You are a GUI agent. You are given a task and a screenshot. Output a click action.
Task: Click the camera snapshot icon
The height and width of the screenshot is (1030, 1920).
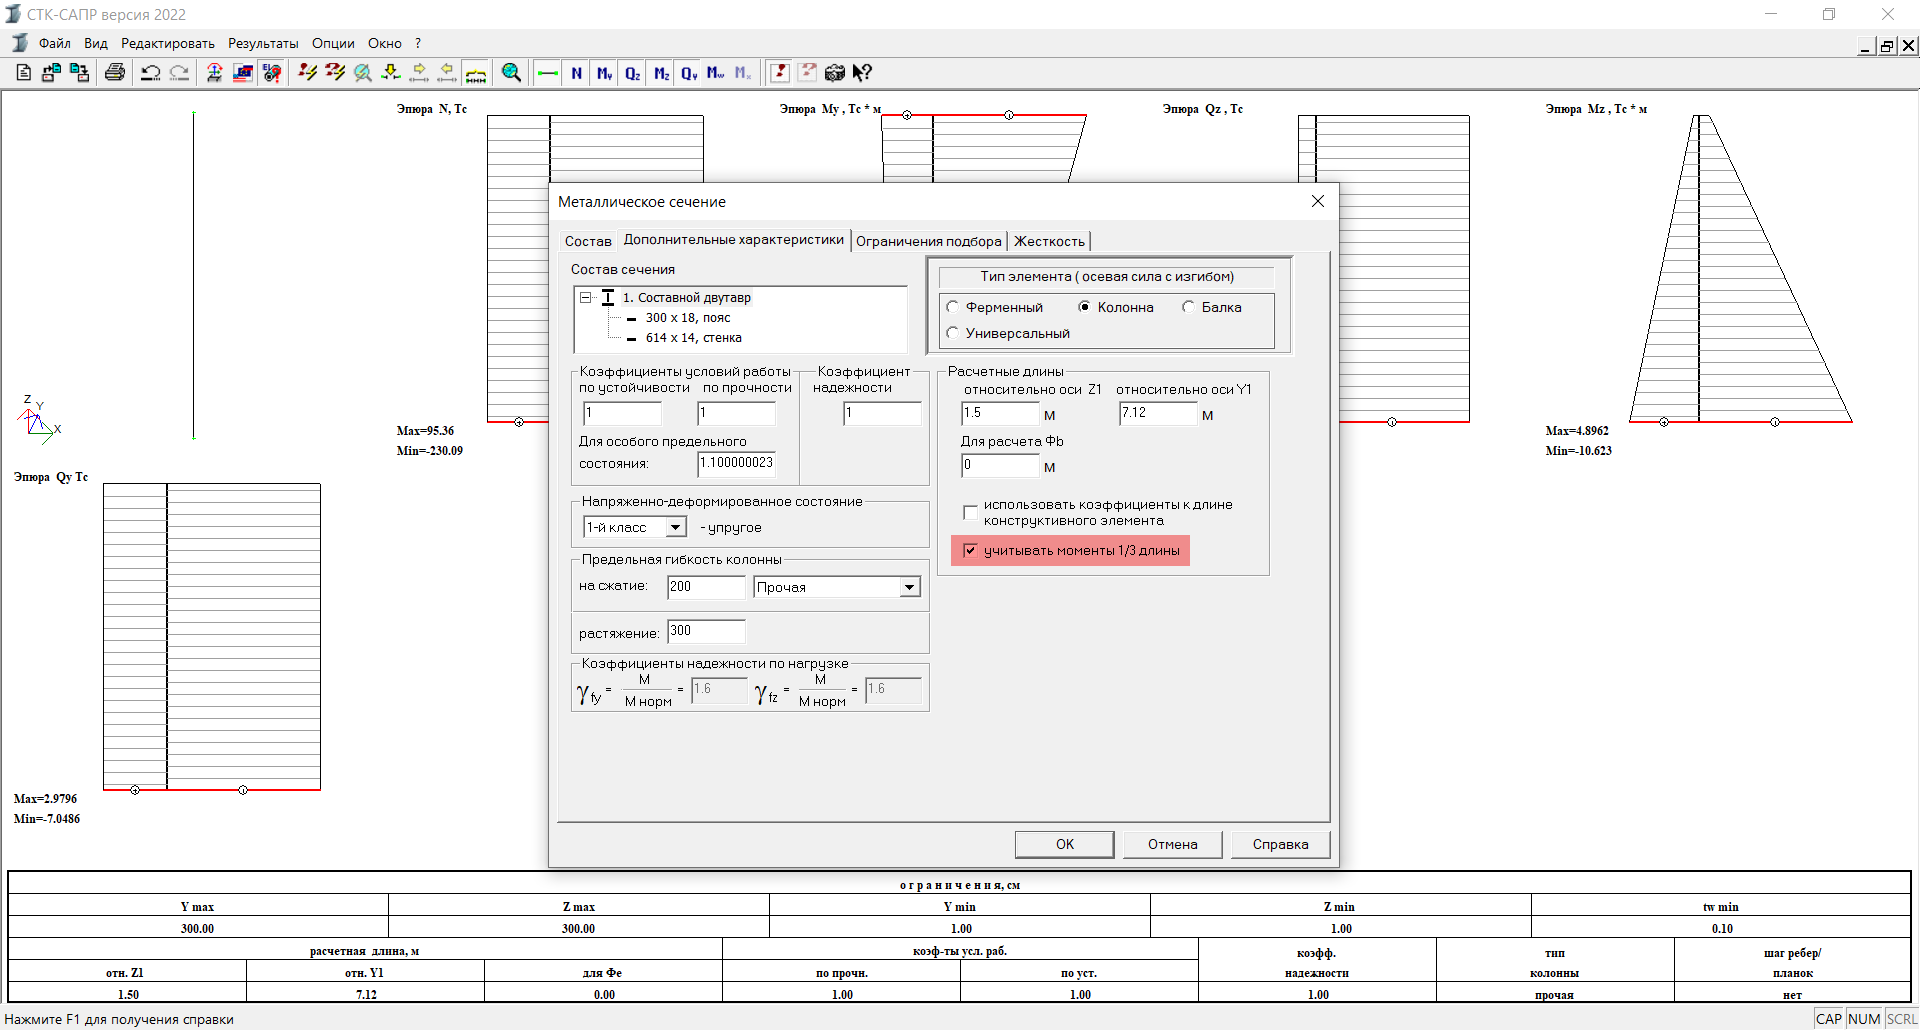pos(834,72)
